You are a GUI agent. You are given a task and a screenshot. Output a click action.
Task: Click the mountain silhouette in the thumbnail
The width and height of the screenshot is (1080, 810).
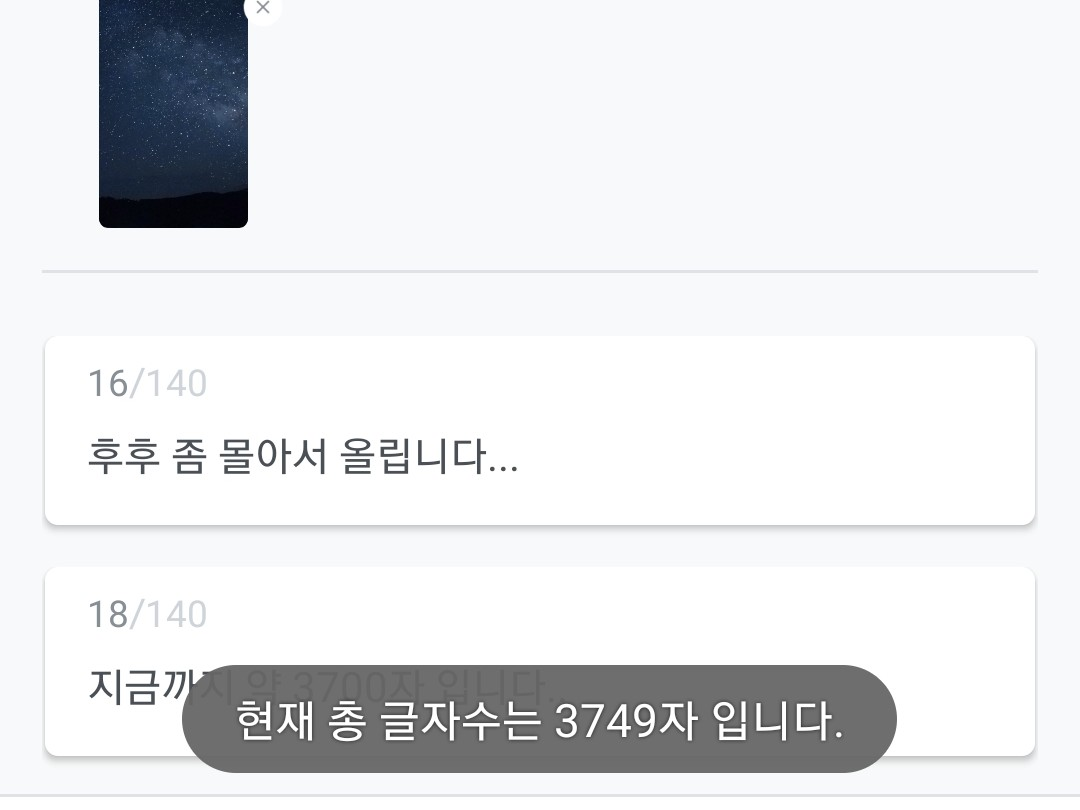[174, 205]
